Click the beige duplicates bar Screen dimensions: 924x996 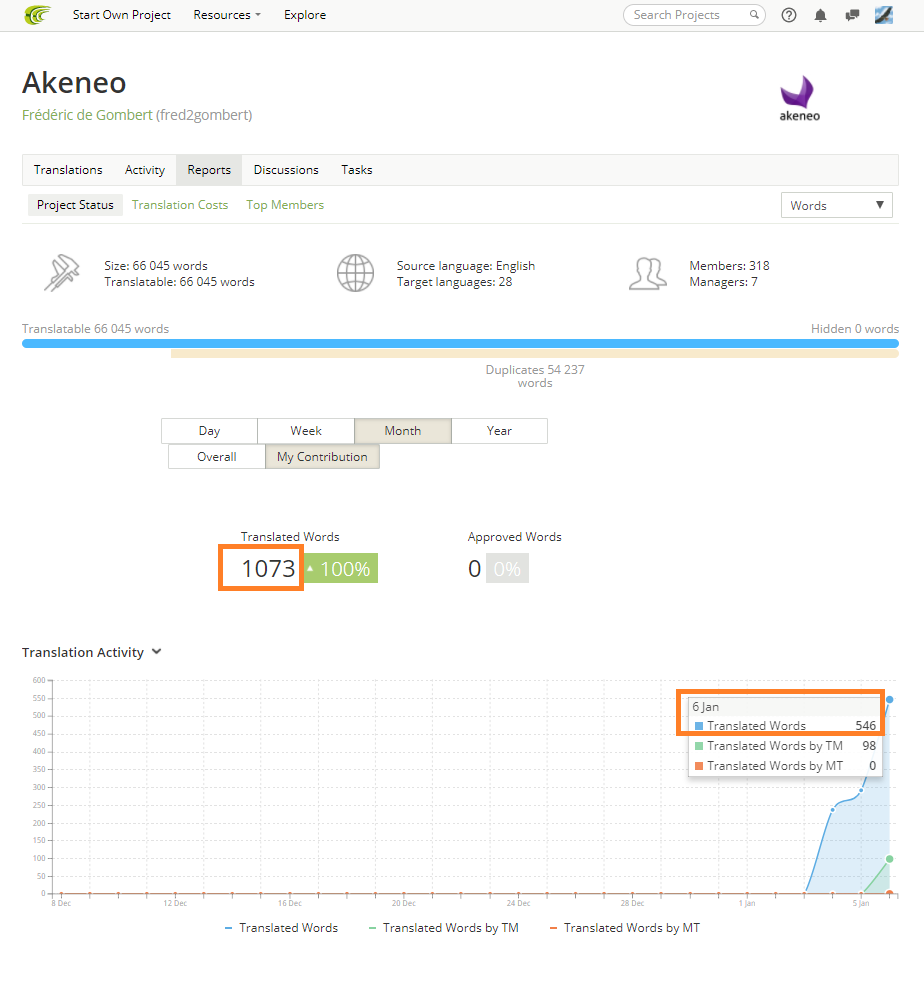[x=535, y=354]
